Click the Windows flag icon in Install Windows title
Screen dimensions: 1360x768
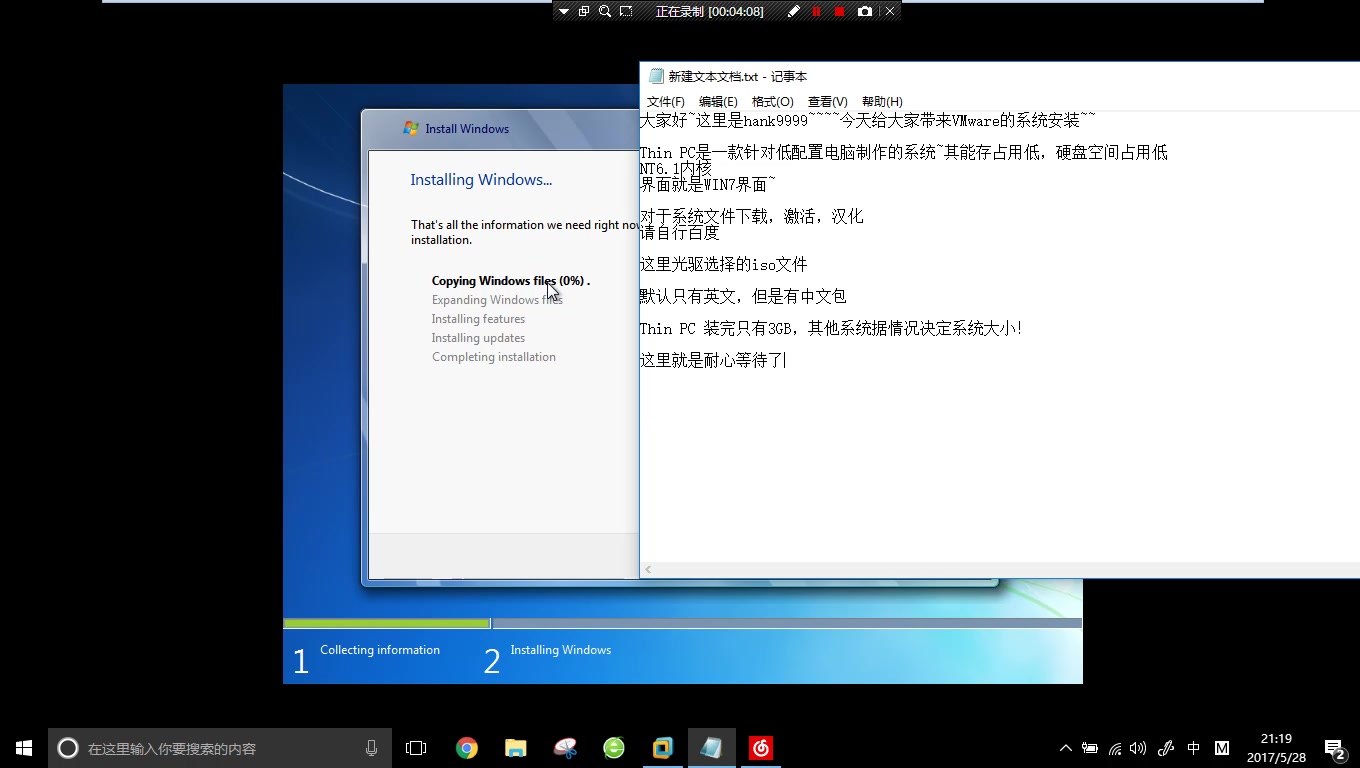click(410, 128)
